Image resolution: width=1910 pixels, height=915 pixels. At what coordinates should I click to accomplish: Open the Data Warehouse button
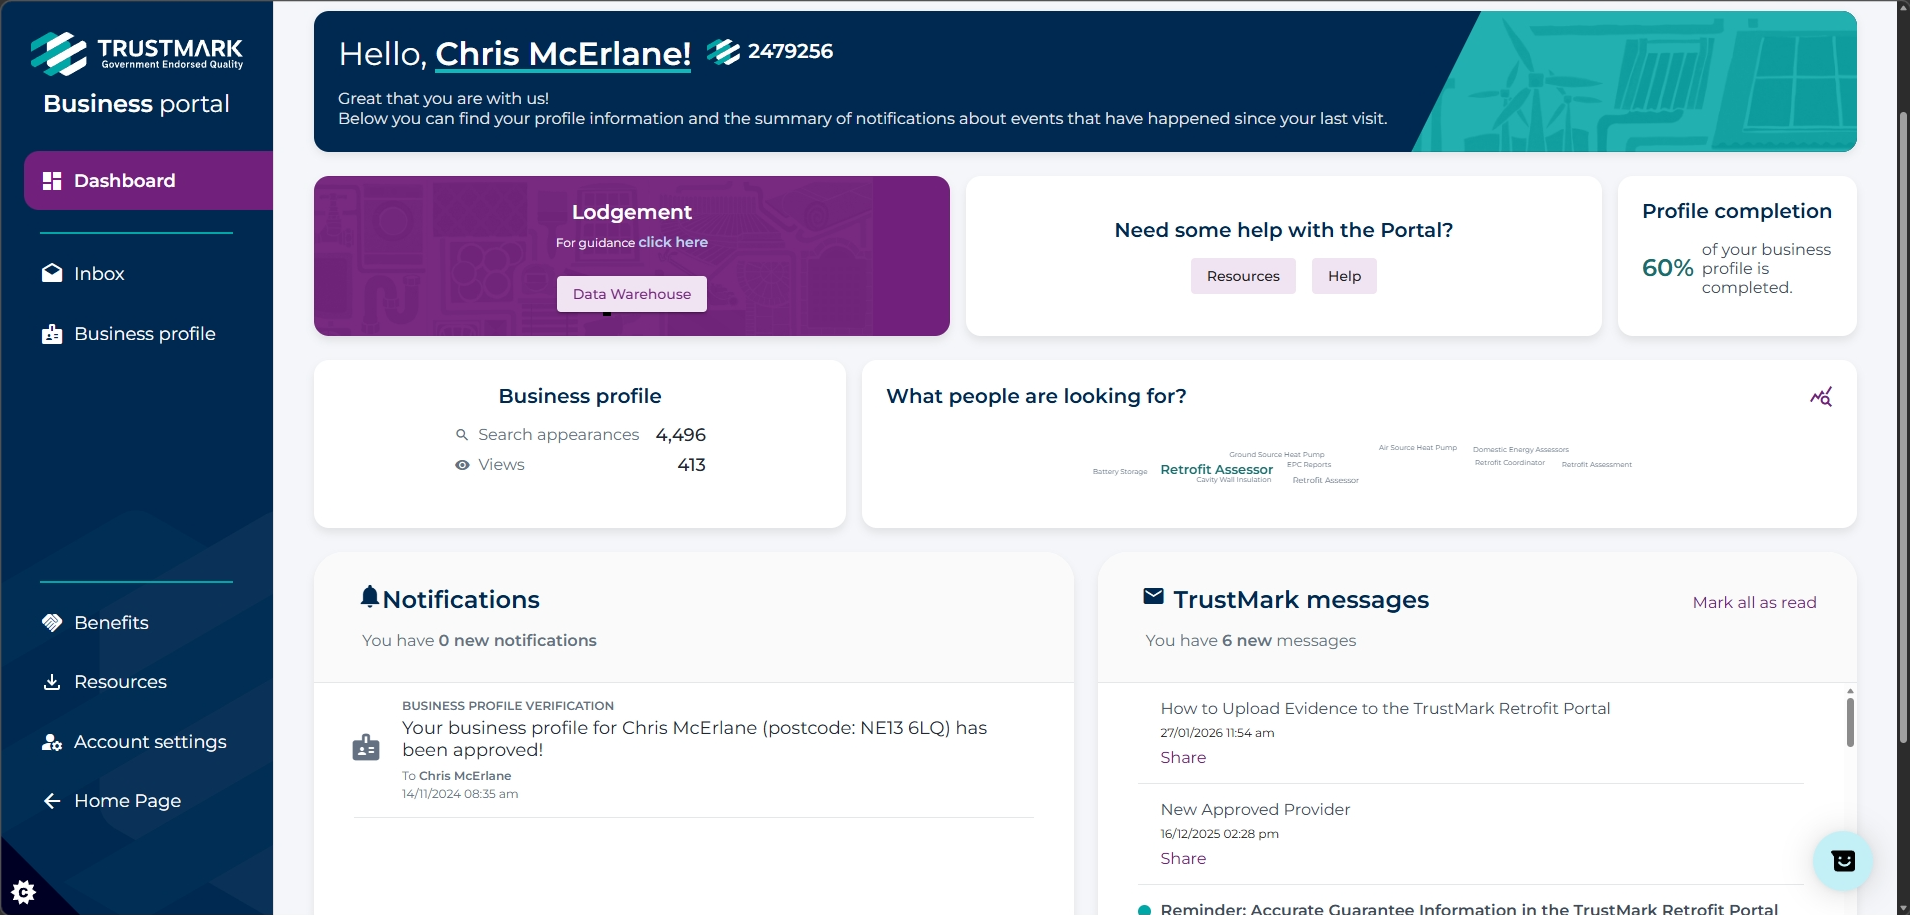(632, 294)
